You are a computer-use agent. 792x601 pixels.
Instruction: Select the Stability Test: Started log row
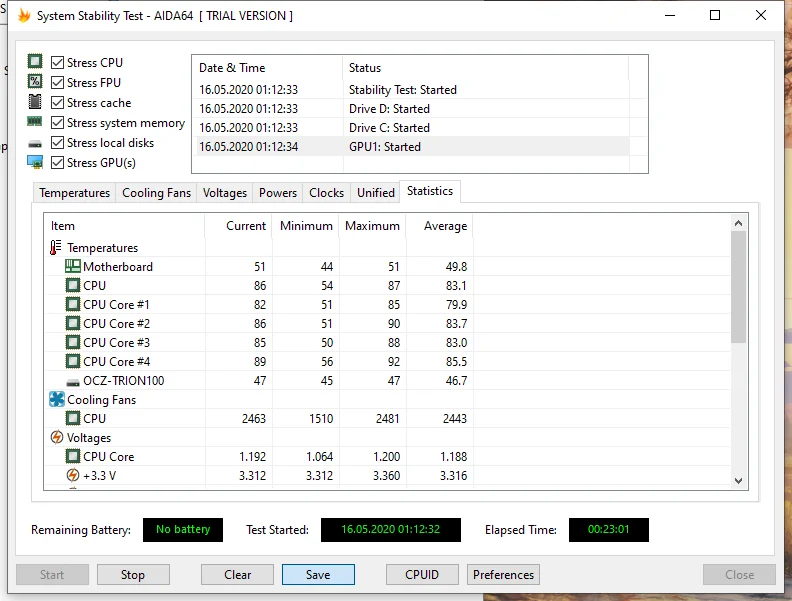pyautogui.click(x=411, y=90)
